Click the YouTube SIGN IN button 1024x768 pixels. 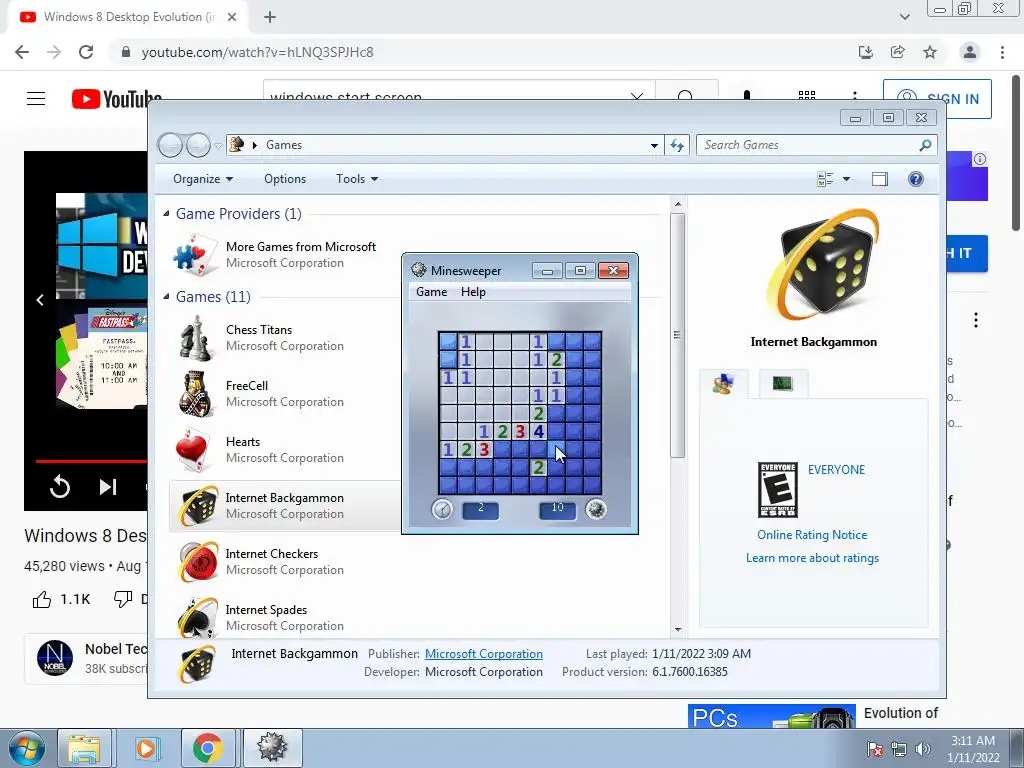[x=937, y=99]
